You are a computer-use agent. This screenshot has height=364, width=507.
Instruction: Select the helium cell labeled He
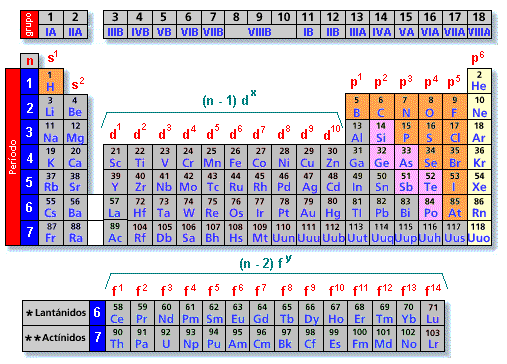pos(479,81)
